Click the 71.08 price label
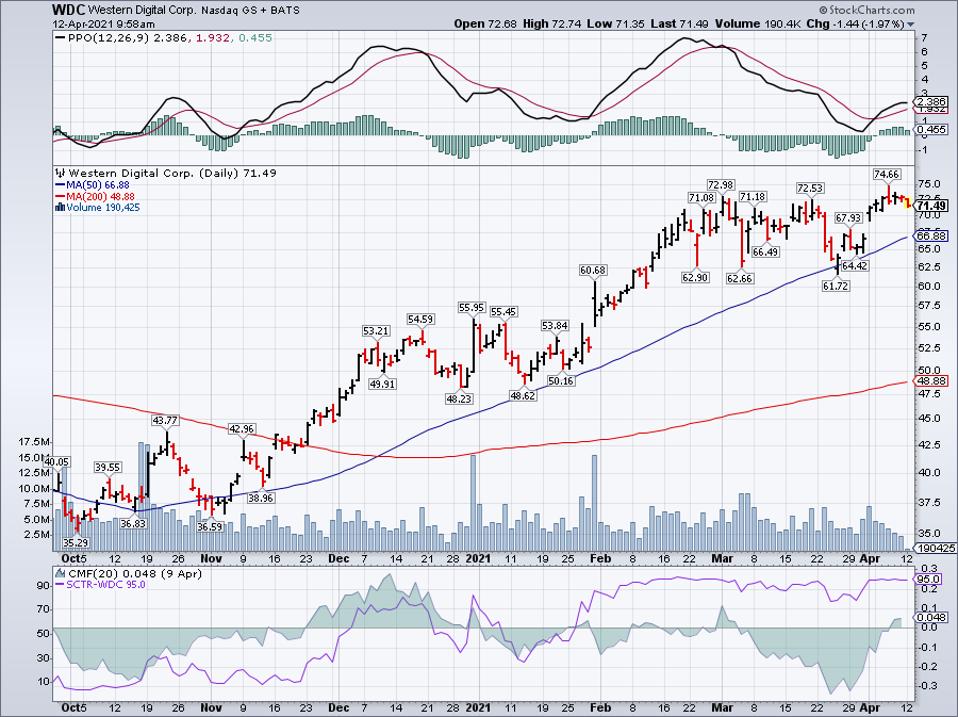The image size is (958, 717). pyautogui.click(x=701, y=197)
